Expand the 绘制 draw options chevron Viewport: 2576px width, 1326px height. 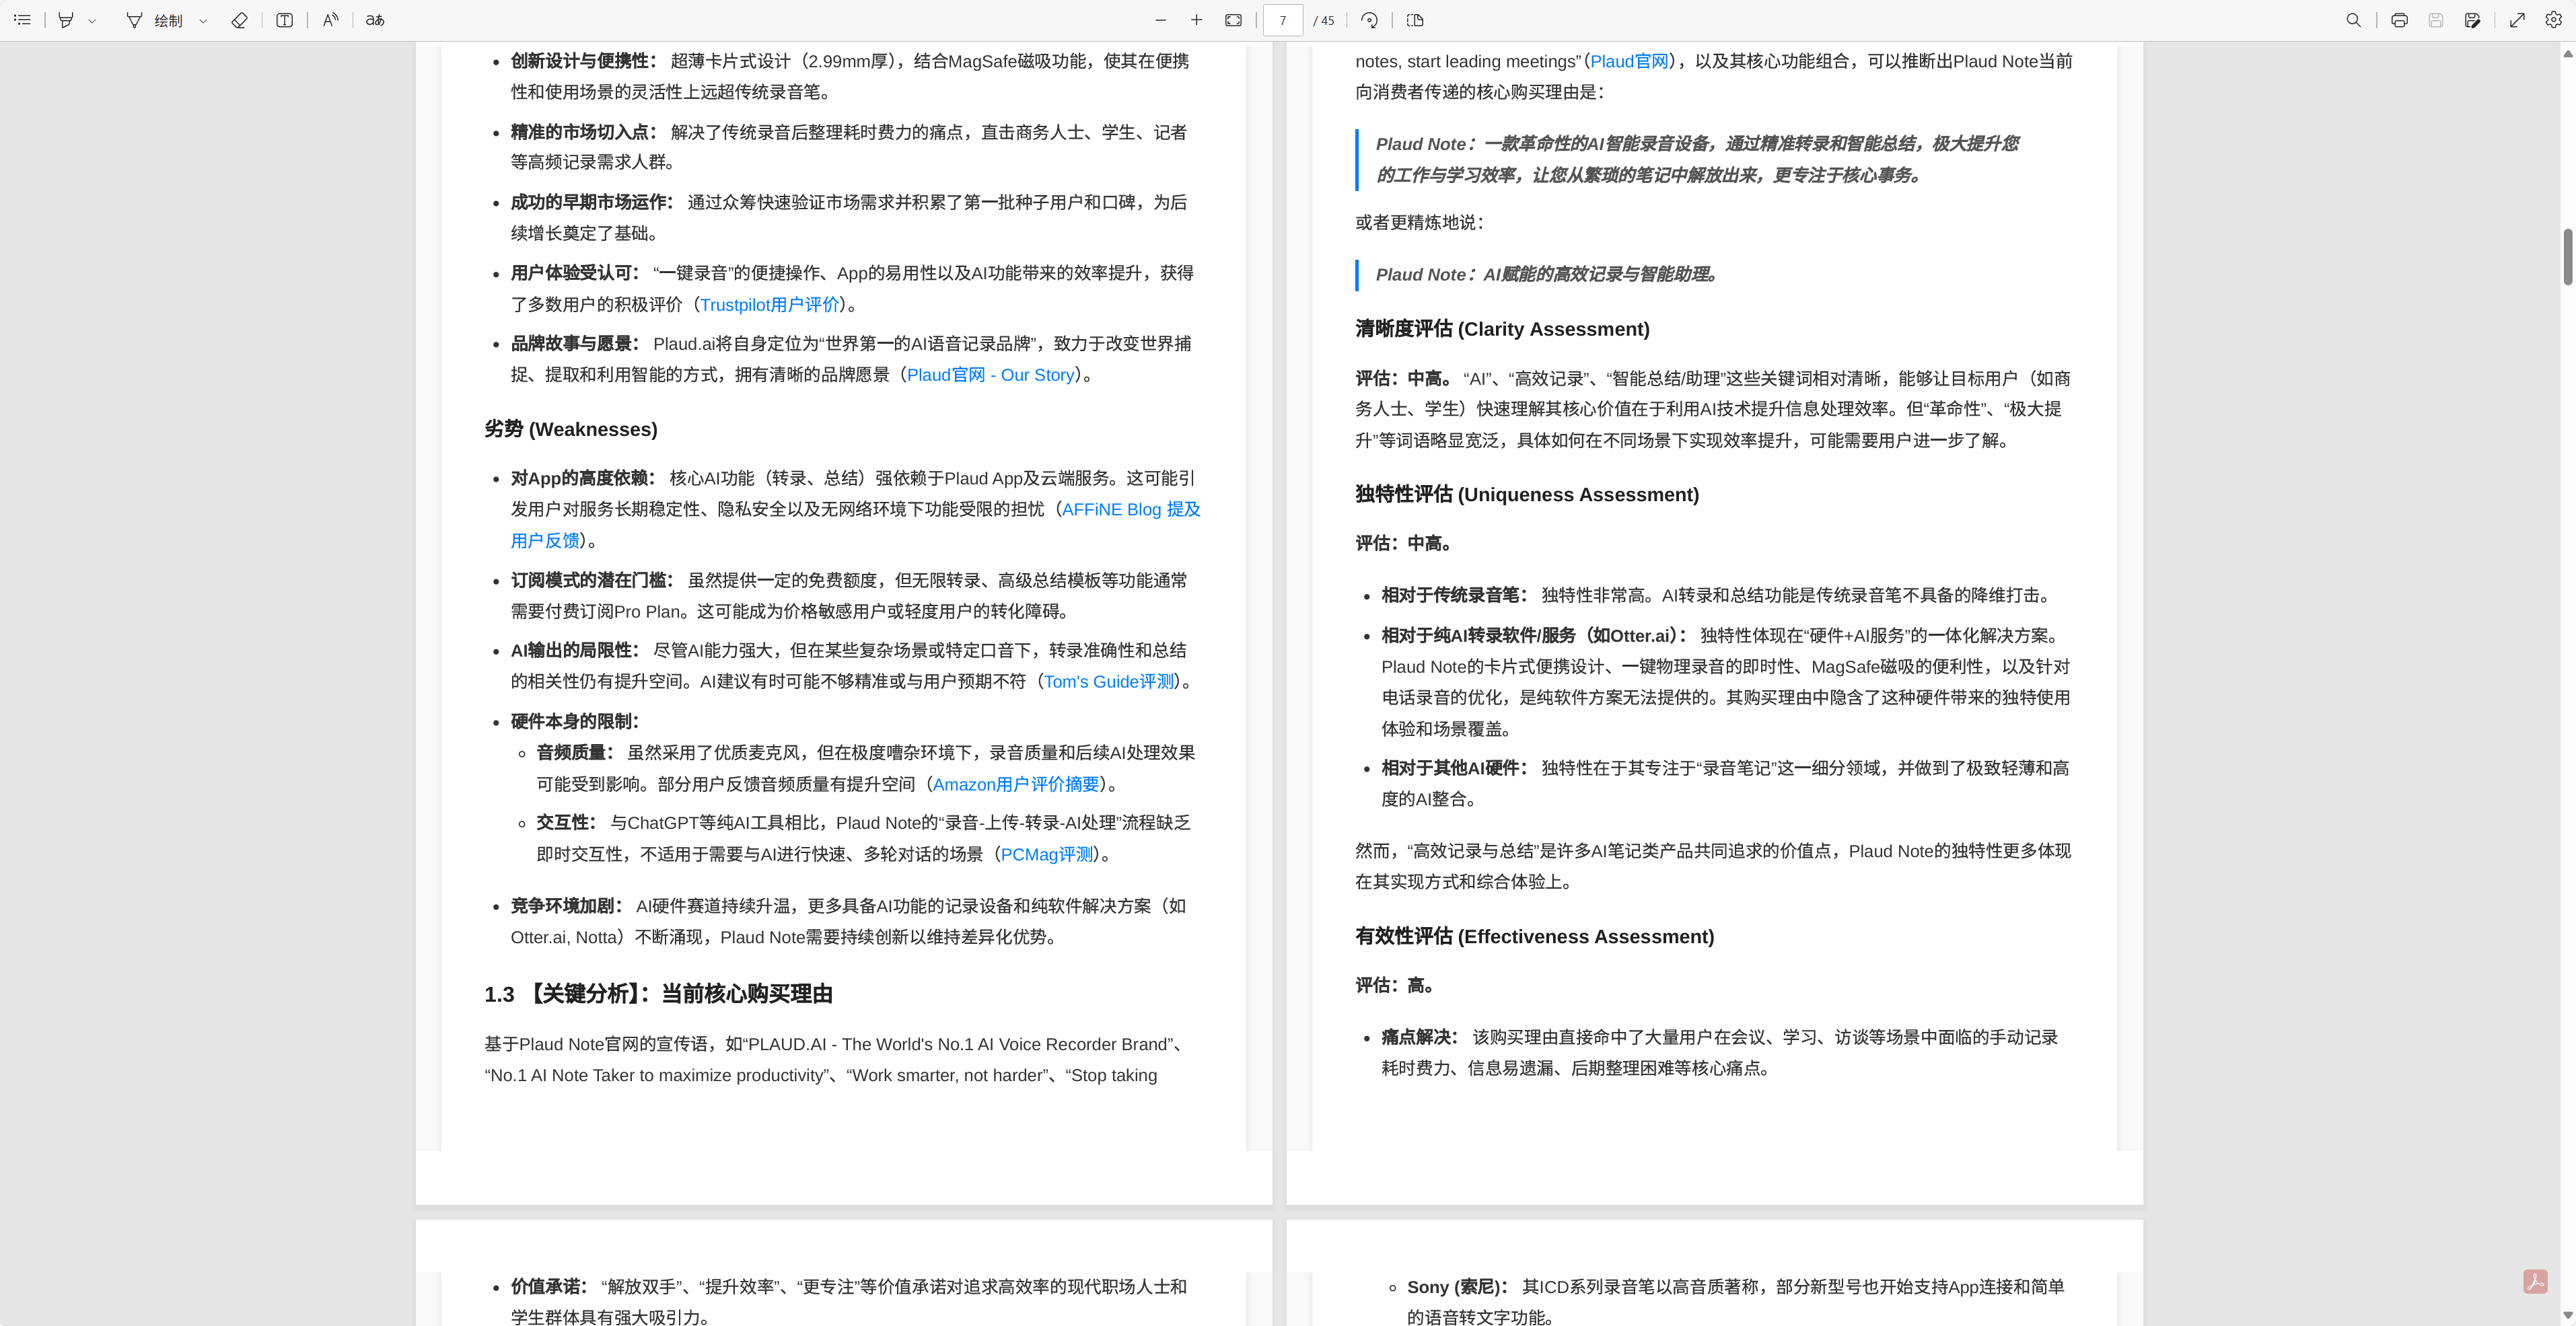click(203, 20)
